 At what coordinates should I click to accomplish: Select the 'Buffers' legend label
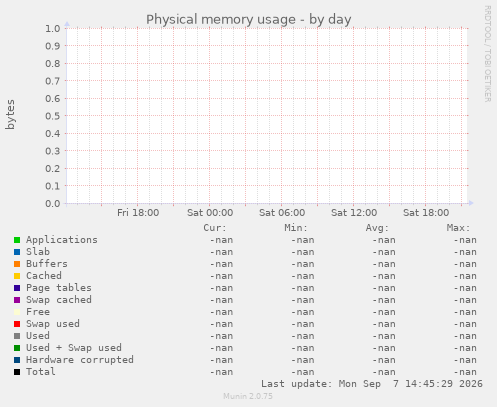pyautogui.click(x=47, y=264)
